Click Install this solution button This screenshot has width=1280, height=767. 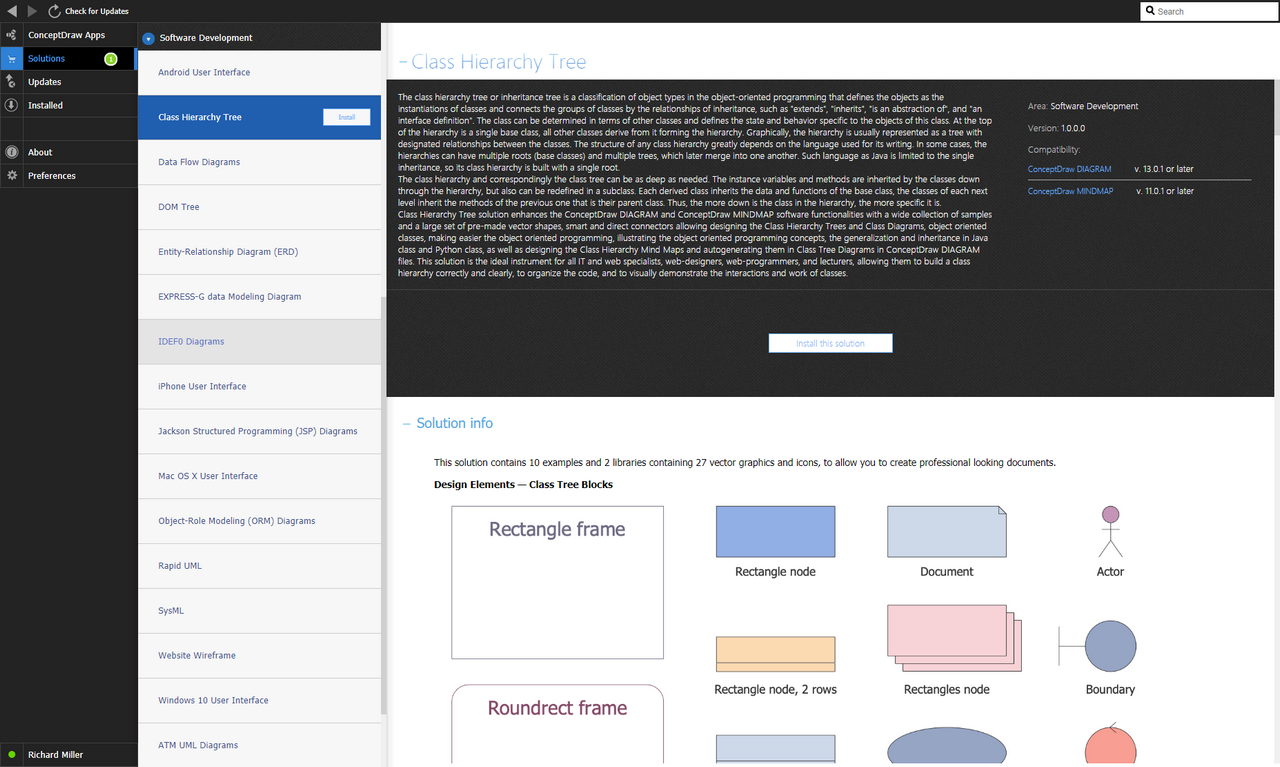point(830,343)
